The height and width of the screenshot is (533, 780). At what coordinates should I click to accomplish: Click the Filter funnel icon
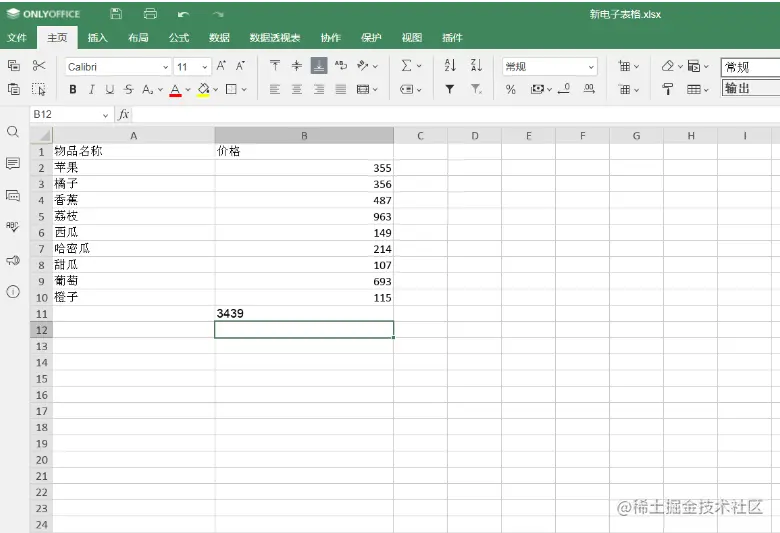tap(450, 90)
